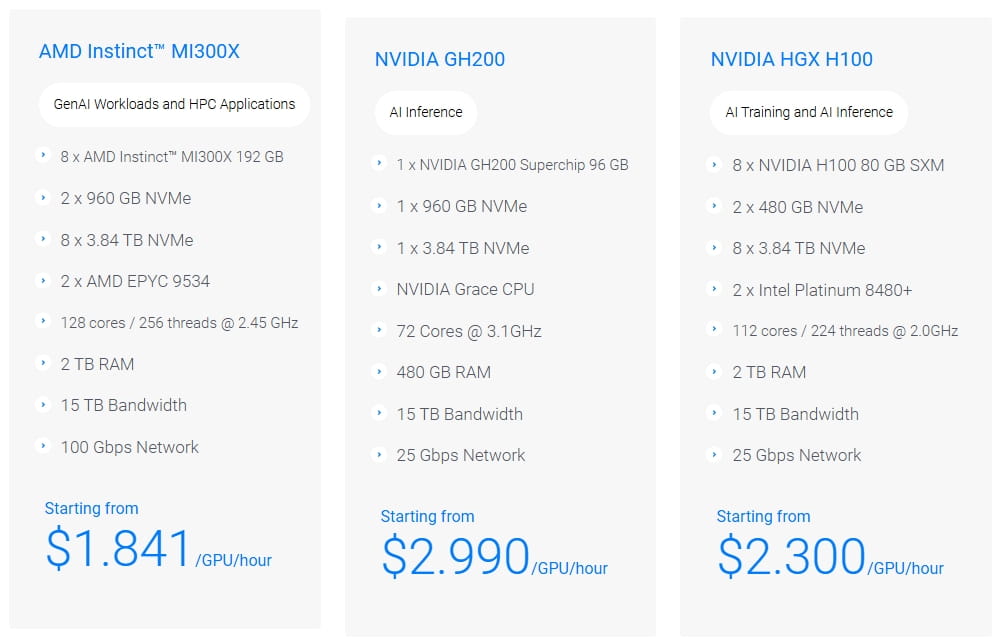Click the 72 Cores @ 3.1GHz specification

[x=468, y=331]
